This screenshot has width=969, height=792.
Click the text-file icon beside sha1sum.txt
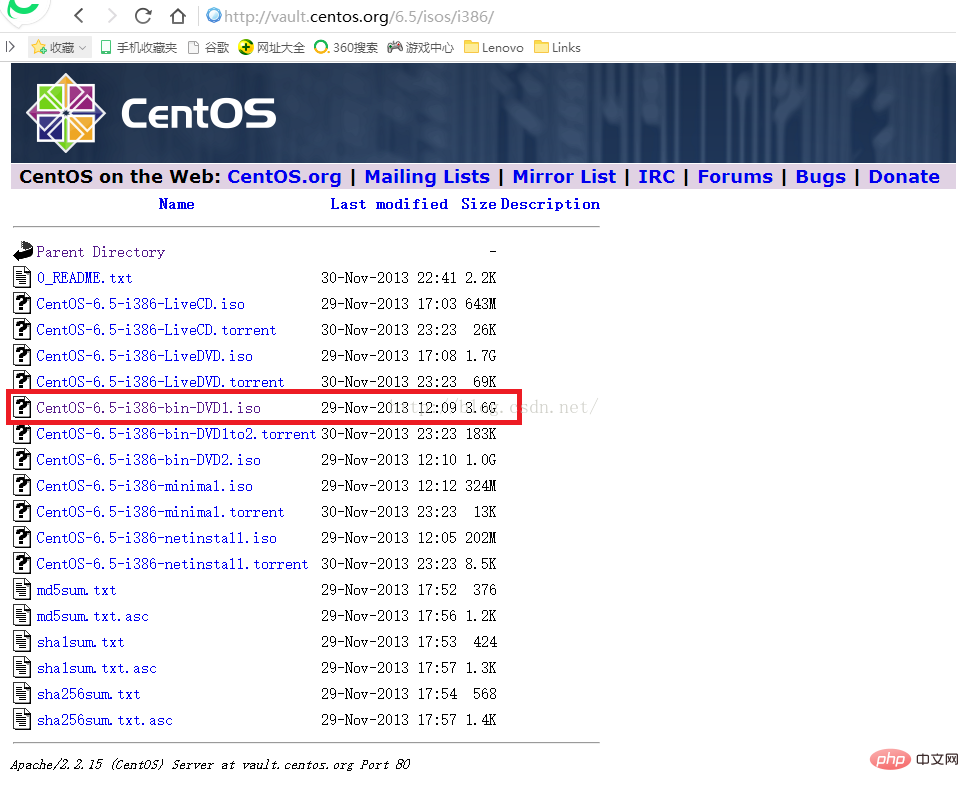22,642
